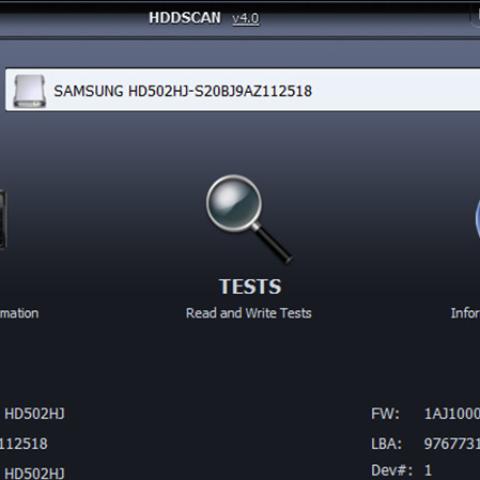Click the truncated 'mation' label on the left
Image resolution: width=480 pixels, height=480 pixels.
(x=19, y=313)
